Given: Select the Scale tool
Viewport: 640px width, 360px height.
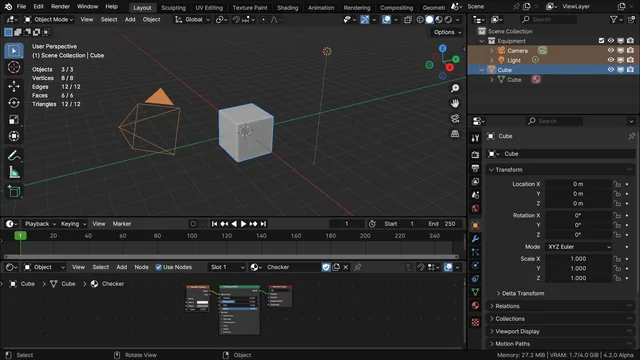Looking at the screenshot, I should (x=14, y=120).
